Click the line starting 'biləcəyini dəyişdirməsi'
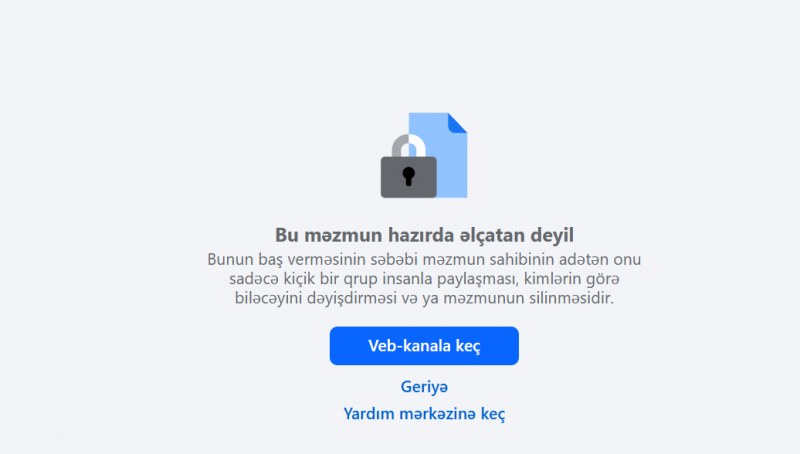Image resolution: width=800 pixels, height=454 pixels. point(424,298)
